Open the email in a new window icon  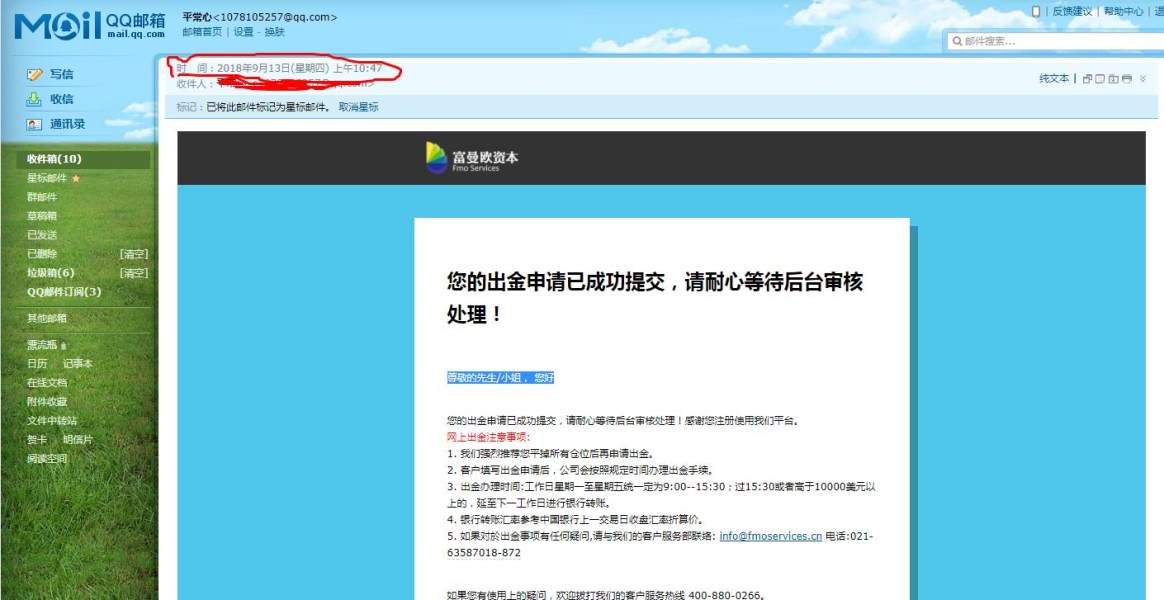(1087, 79)
